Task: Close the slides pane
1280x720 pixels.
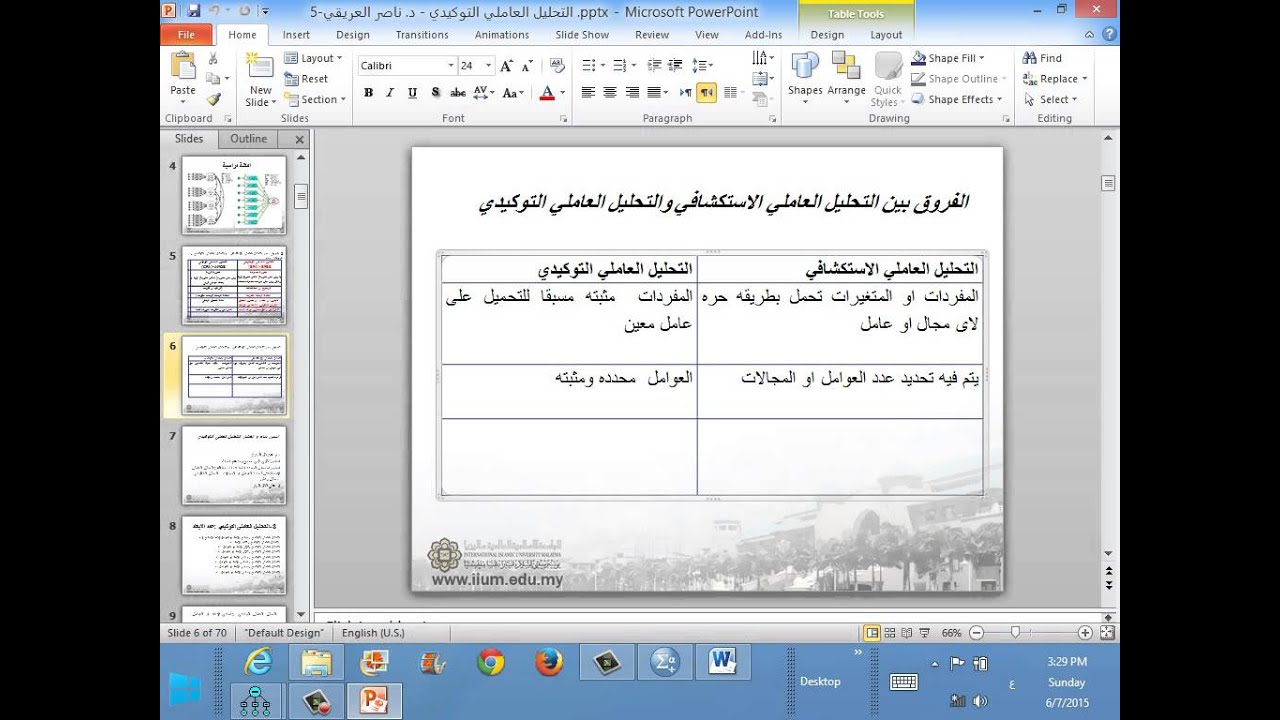Action: [299, 140]
